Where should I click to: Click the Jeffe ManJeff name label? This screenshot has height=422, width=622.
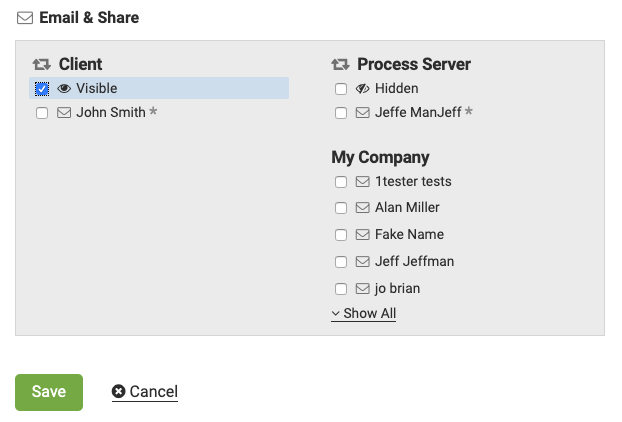417,113
